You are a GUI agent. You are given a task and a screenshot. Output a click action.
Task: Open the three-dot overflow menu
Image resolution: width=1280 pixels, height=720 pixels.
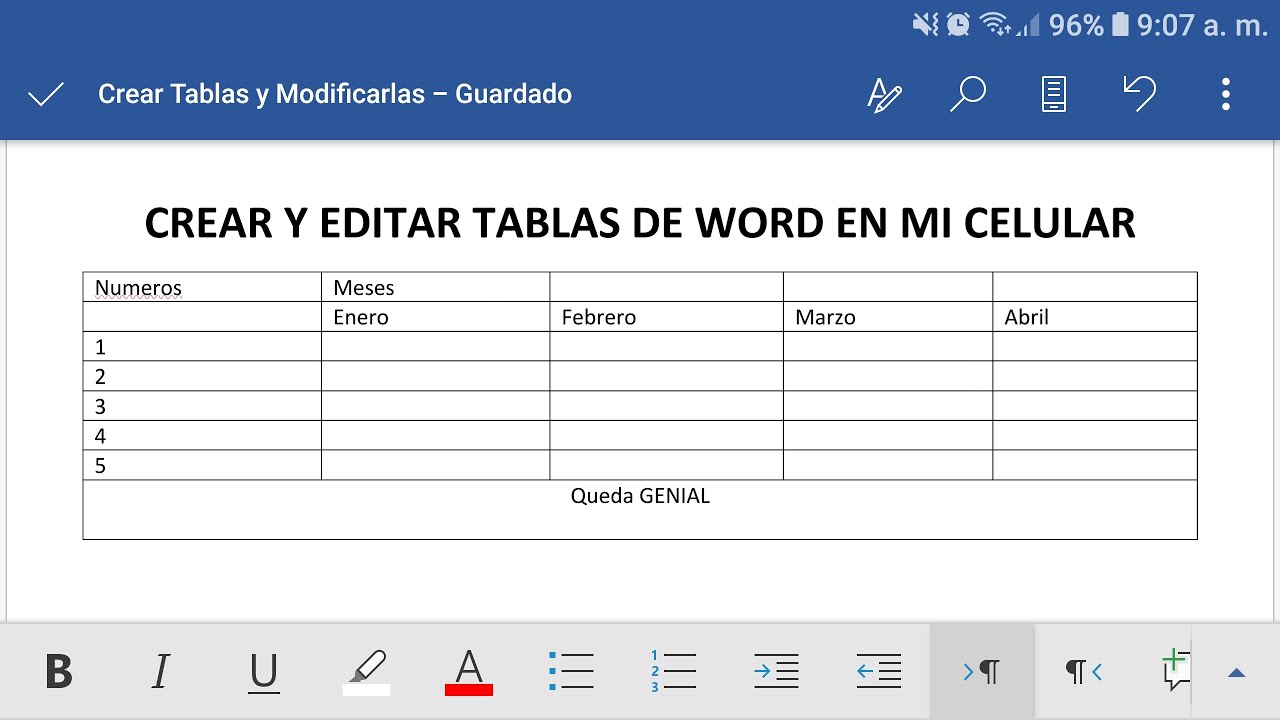(x=1226, y=94)
